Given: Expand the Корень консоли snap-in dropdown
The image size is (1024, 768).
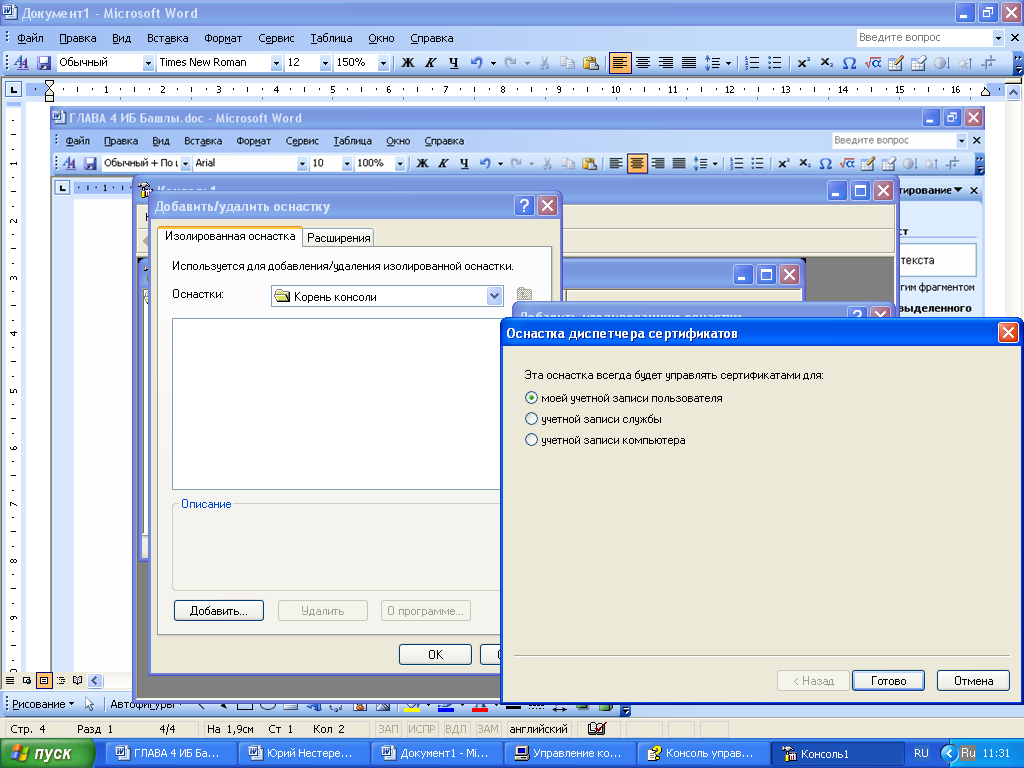Looking at the screenshot, I should click(494, 296).
